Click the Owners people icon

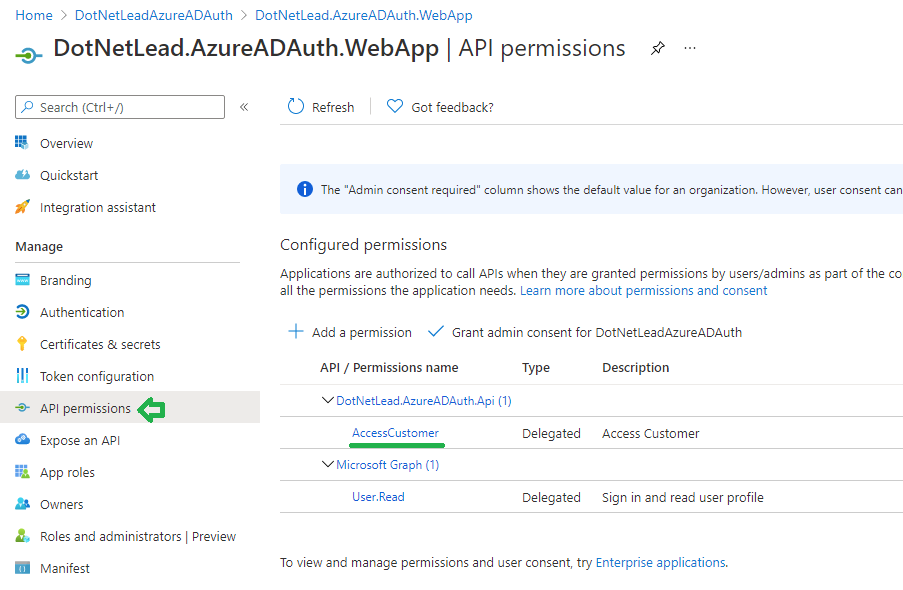22,504
